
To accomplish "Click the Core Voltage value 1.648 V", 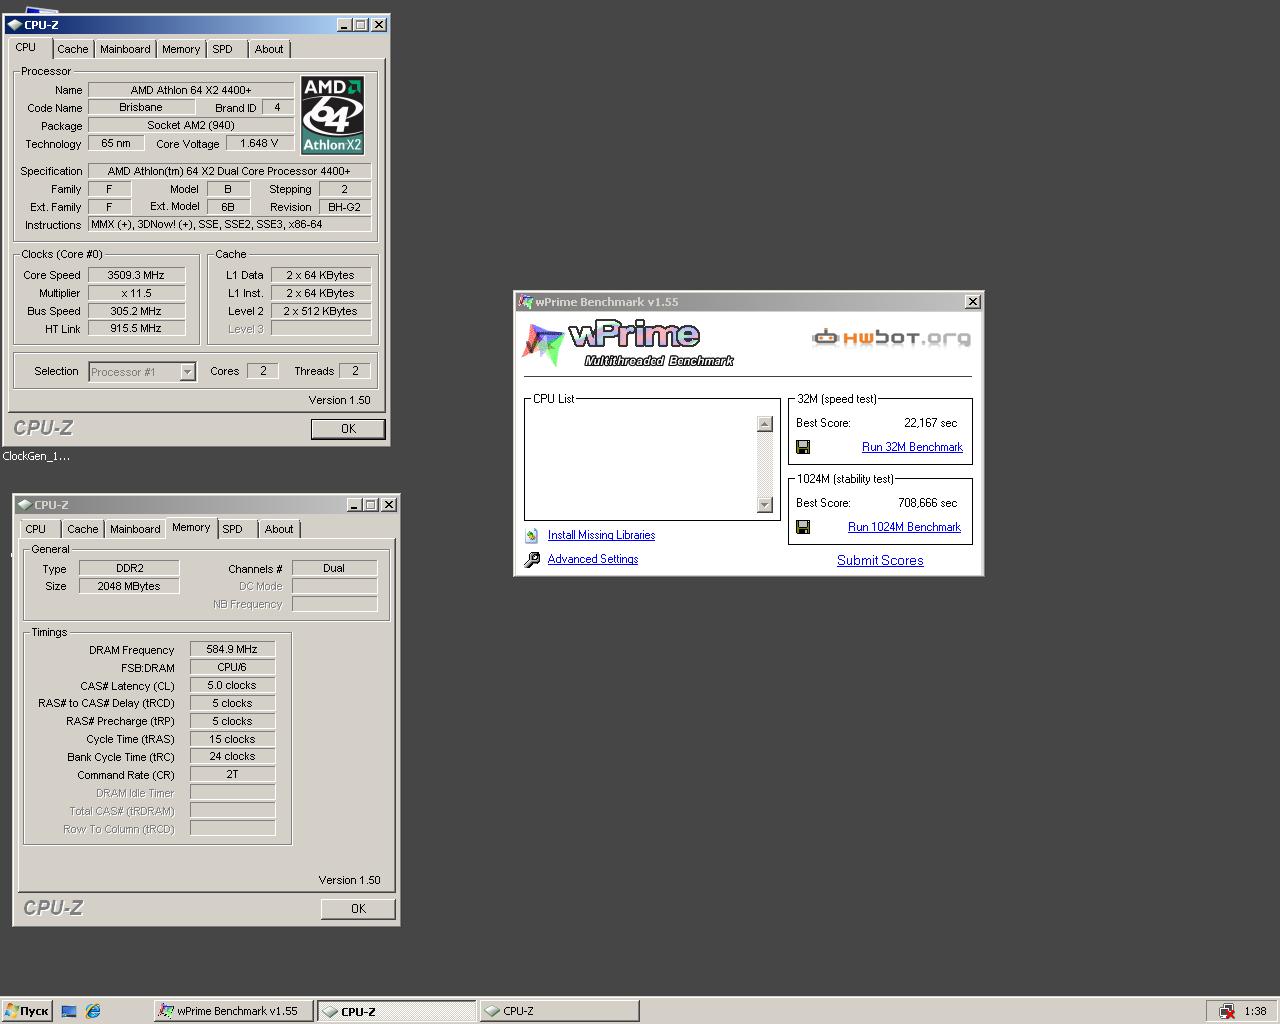I will [260, 143].
